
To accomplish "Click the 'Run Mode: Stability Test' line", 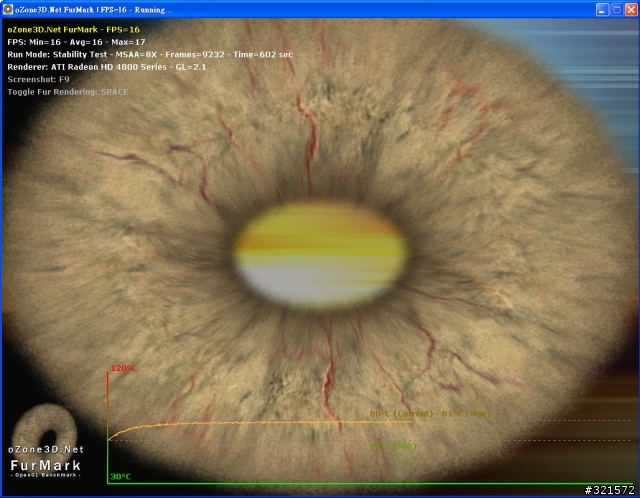I will [150, 54].
